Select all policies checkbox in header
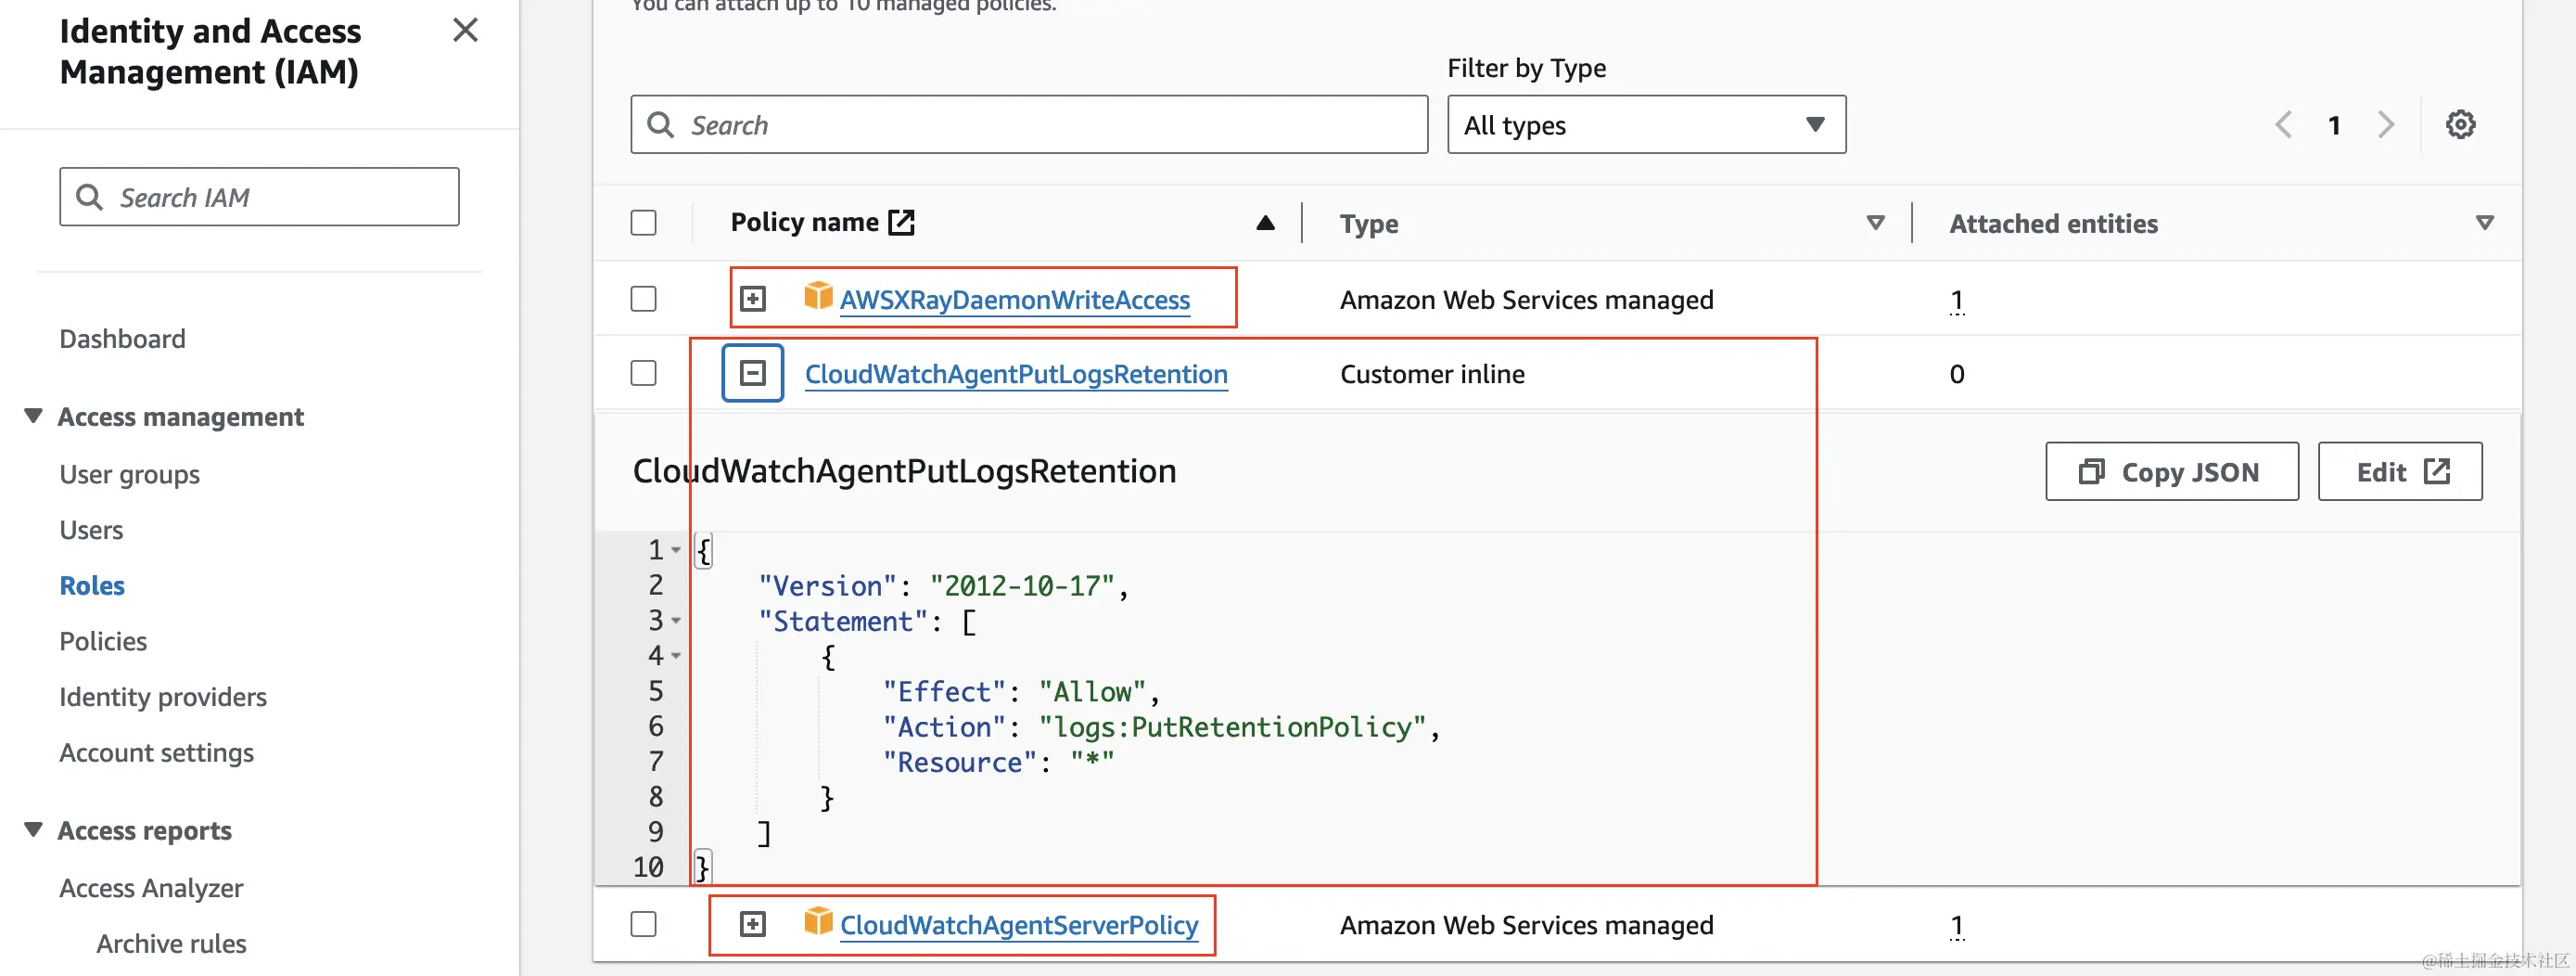The height and width of the screenshot is (976, 2576). point(644,223)
